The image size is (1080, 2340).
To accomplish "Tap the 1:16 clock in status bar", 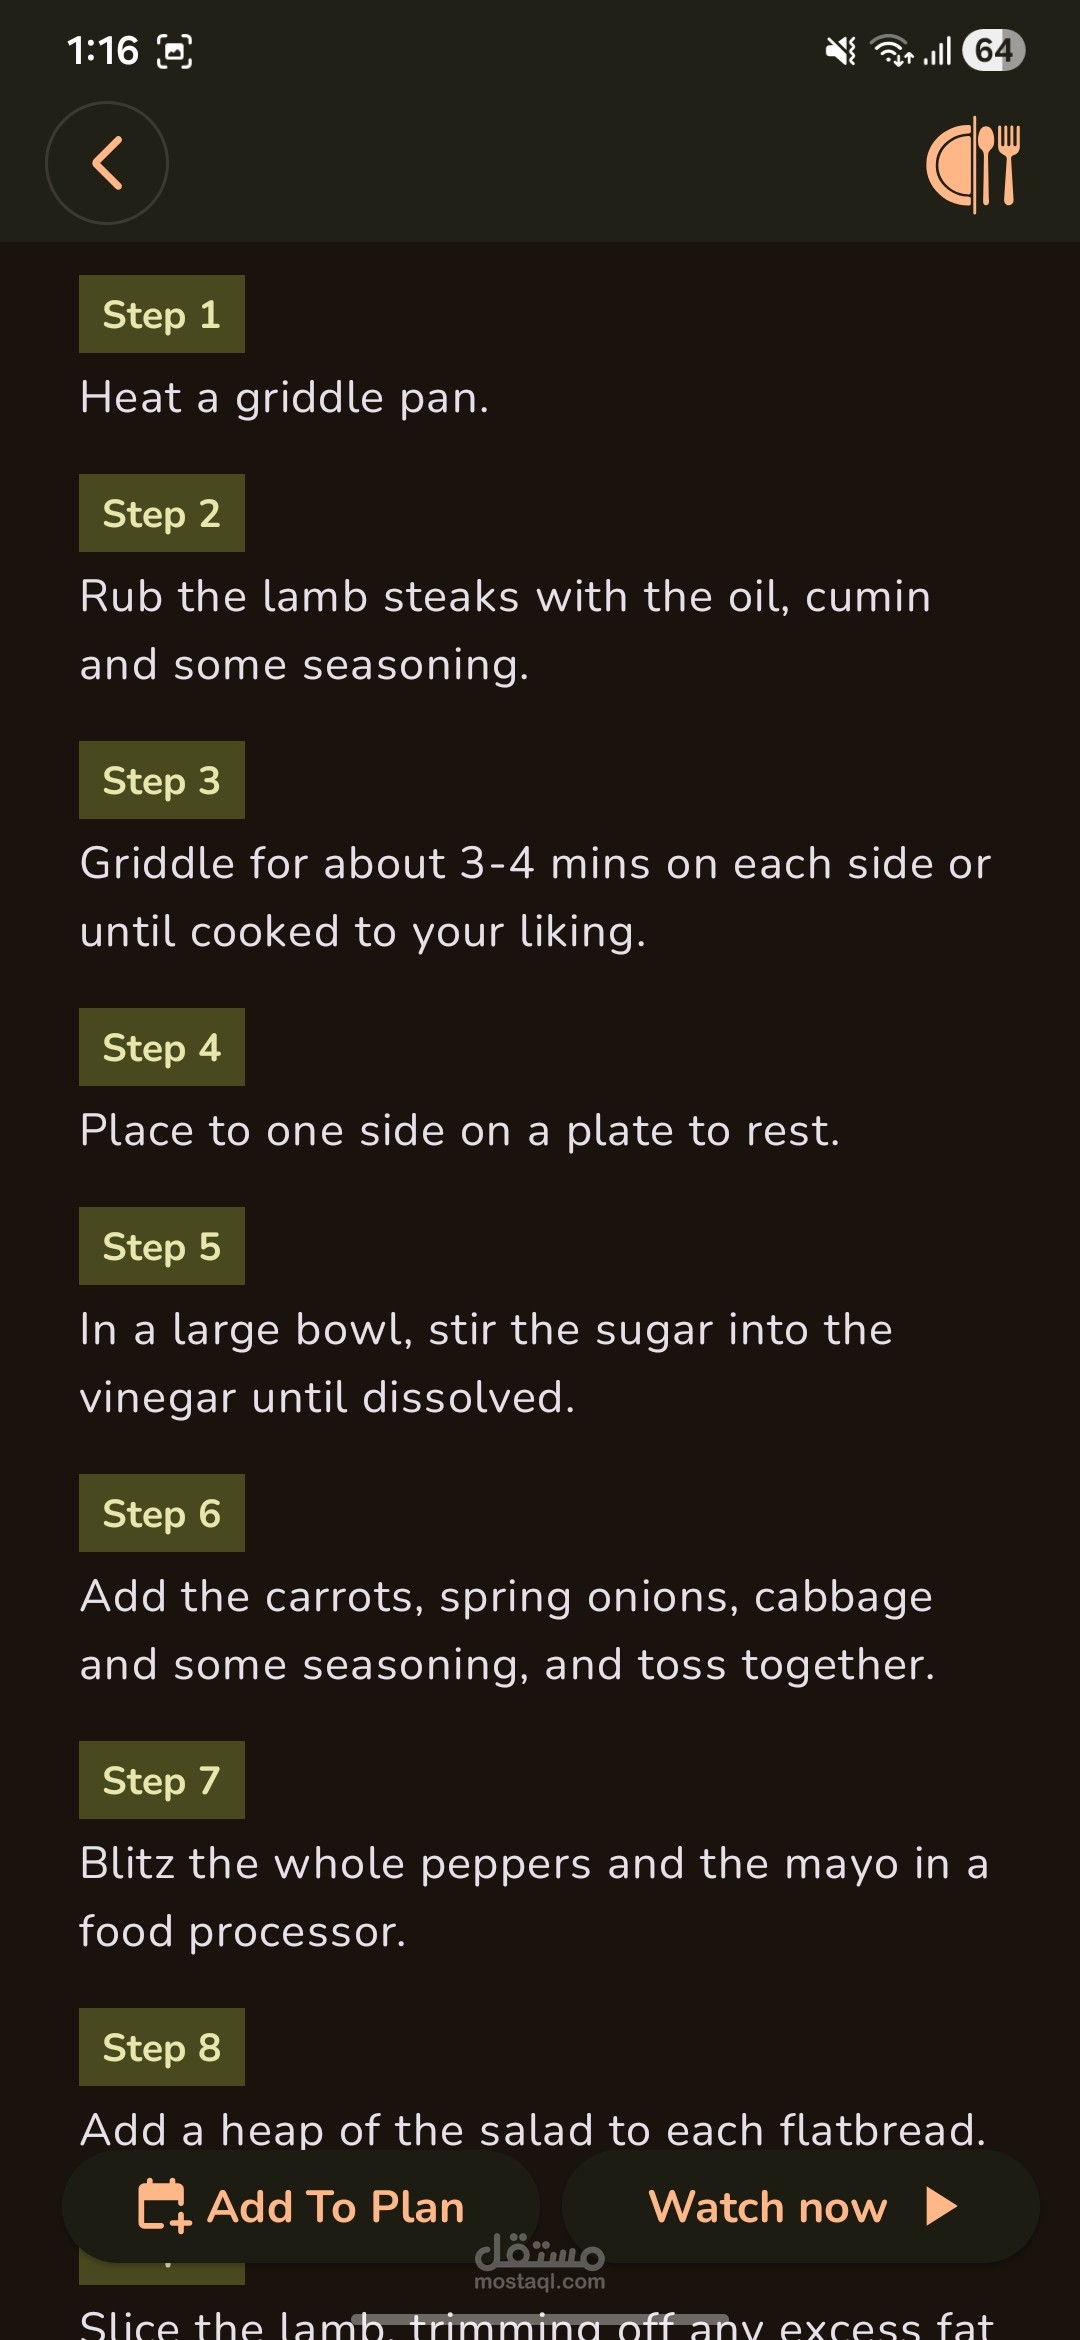I will tap(102, 51).
